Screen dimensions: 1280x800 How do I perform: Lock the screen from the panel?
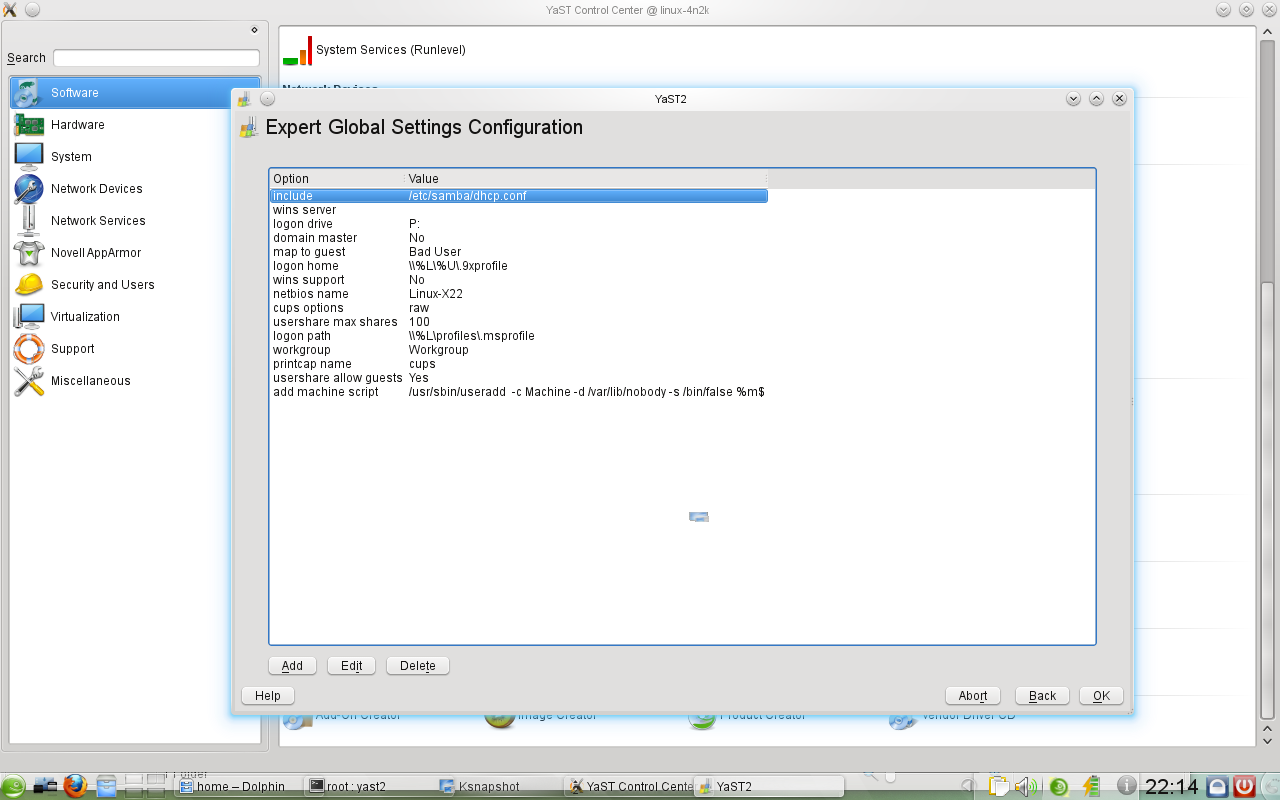click(1217, 786)
